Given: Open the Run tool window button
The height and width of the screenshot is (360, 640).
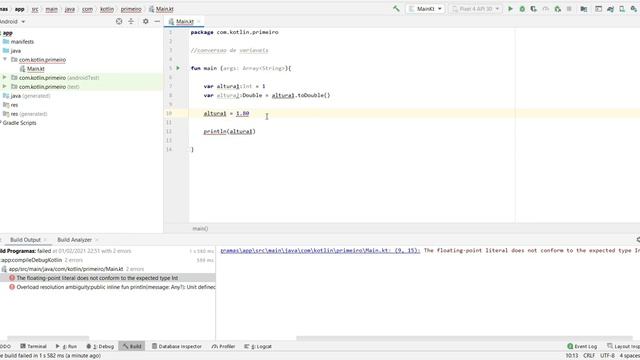Looking at the screenshot, I should 66,346.
